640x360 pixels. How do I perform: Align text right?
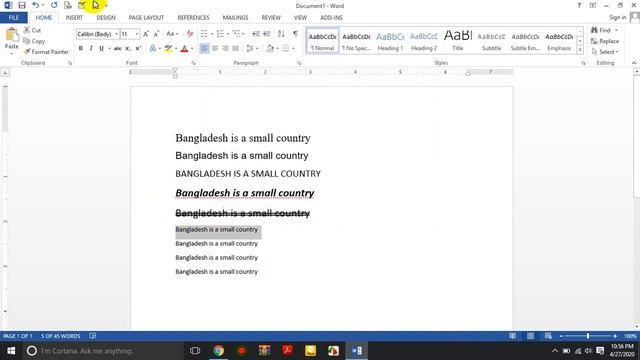click(225, 49)
